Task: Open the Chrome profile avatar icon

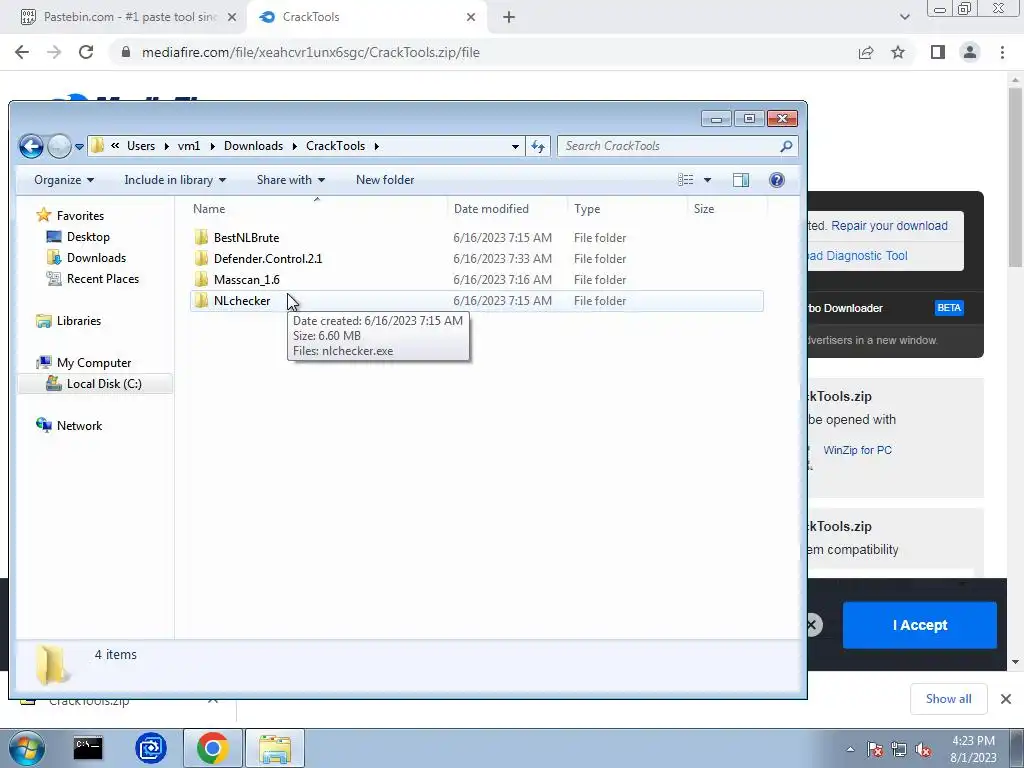Action: [970, 52]
